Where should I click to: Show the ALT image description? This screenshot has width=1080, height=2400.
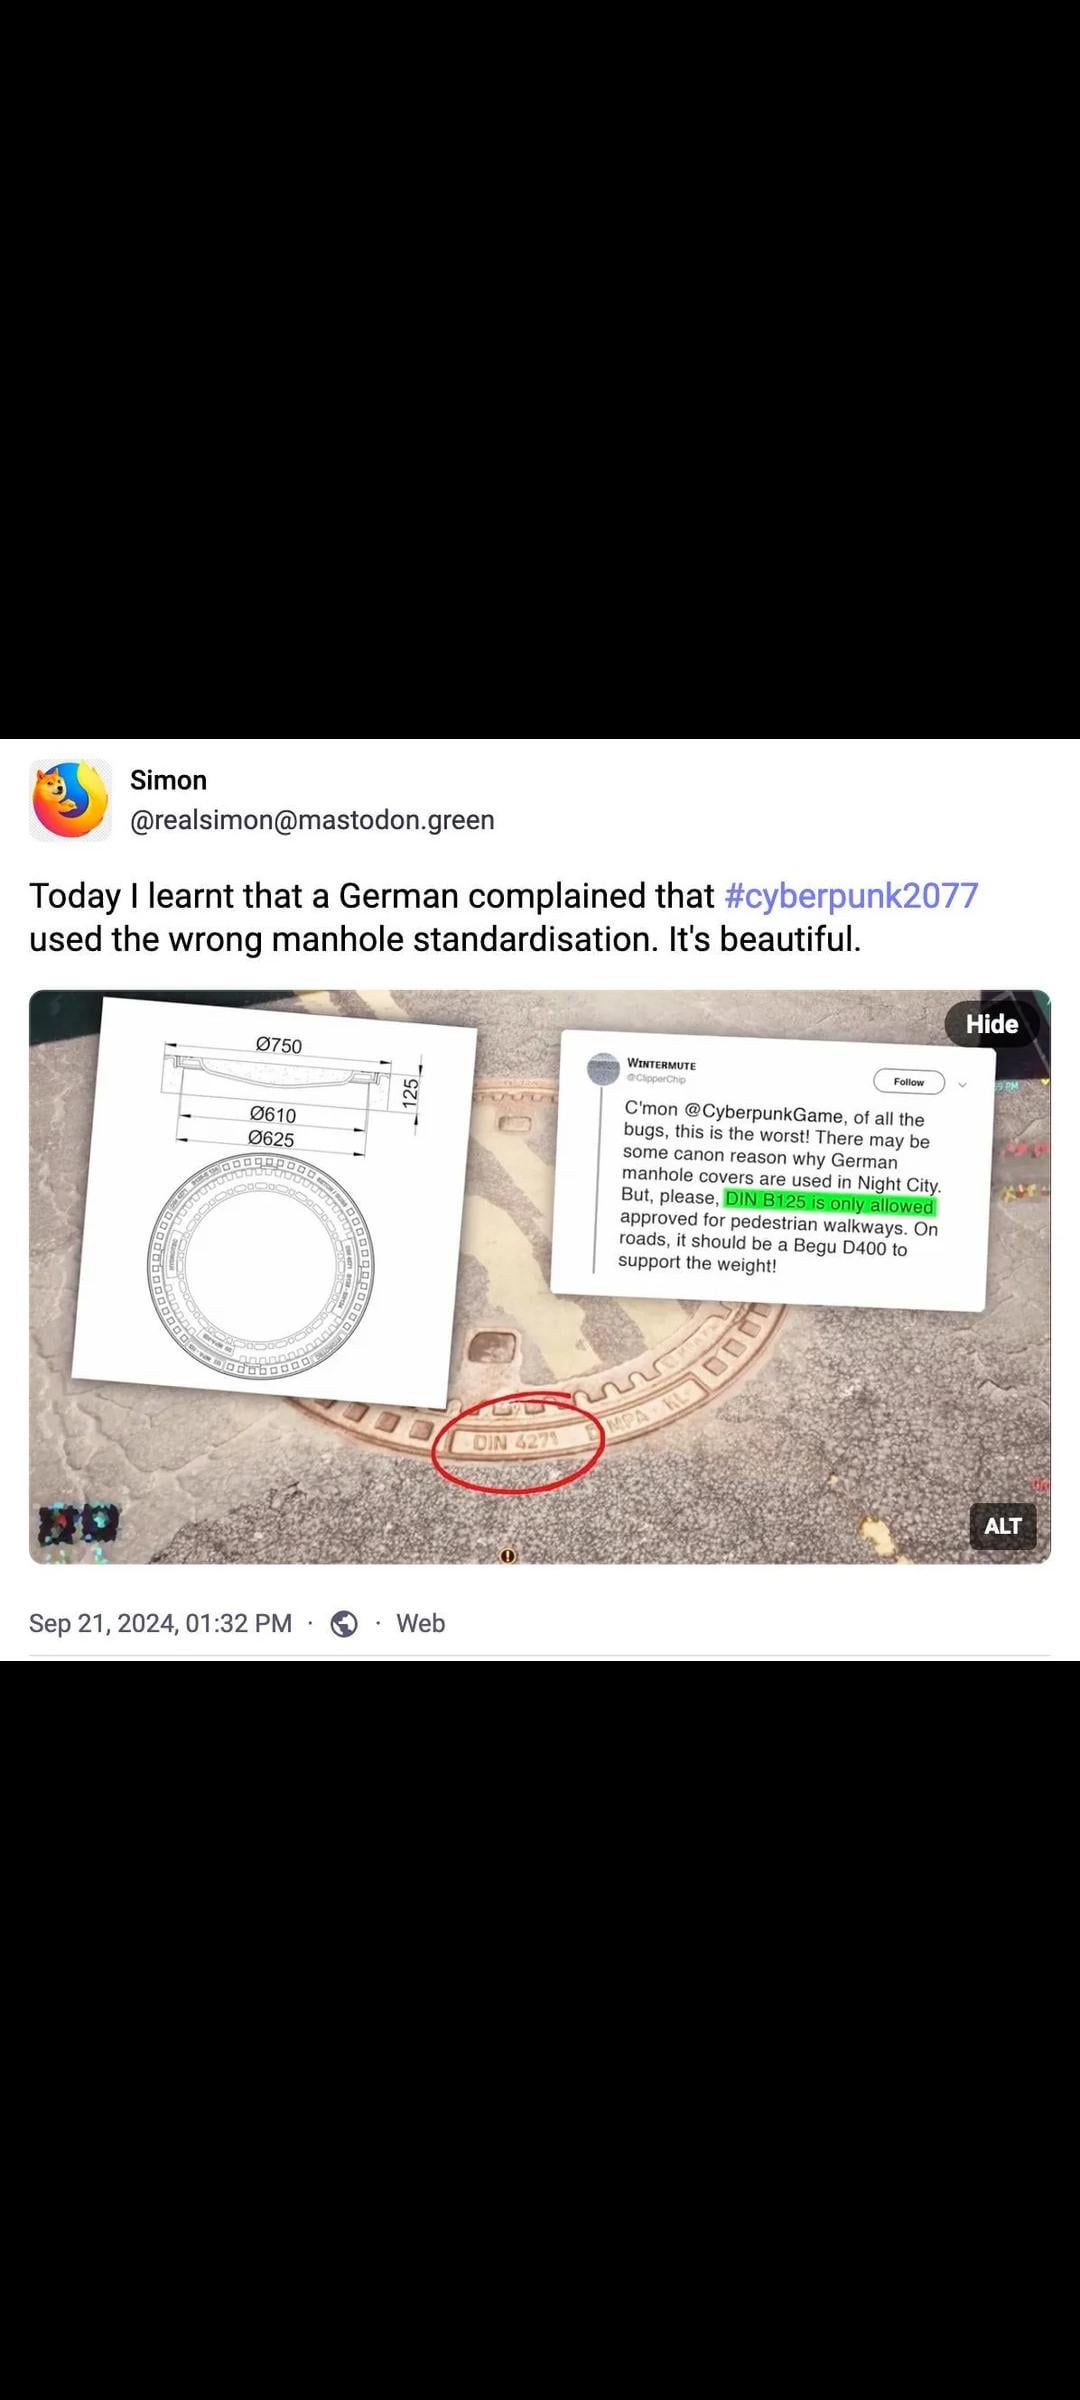[x=1003, y=1526]
